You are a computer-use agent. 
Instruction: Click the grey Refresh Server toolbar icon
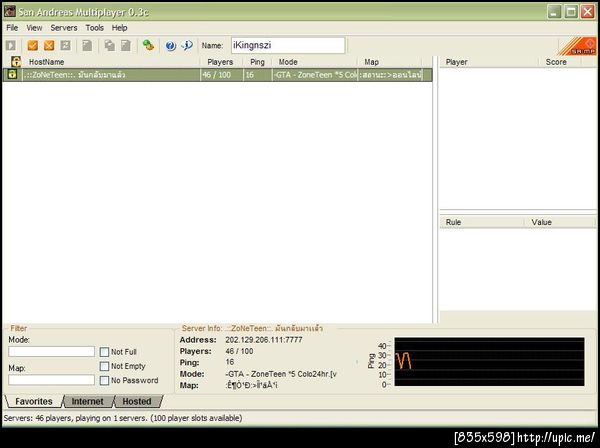tap(66, 46)
